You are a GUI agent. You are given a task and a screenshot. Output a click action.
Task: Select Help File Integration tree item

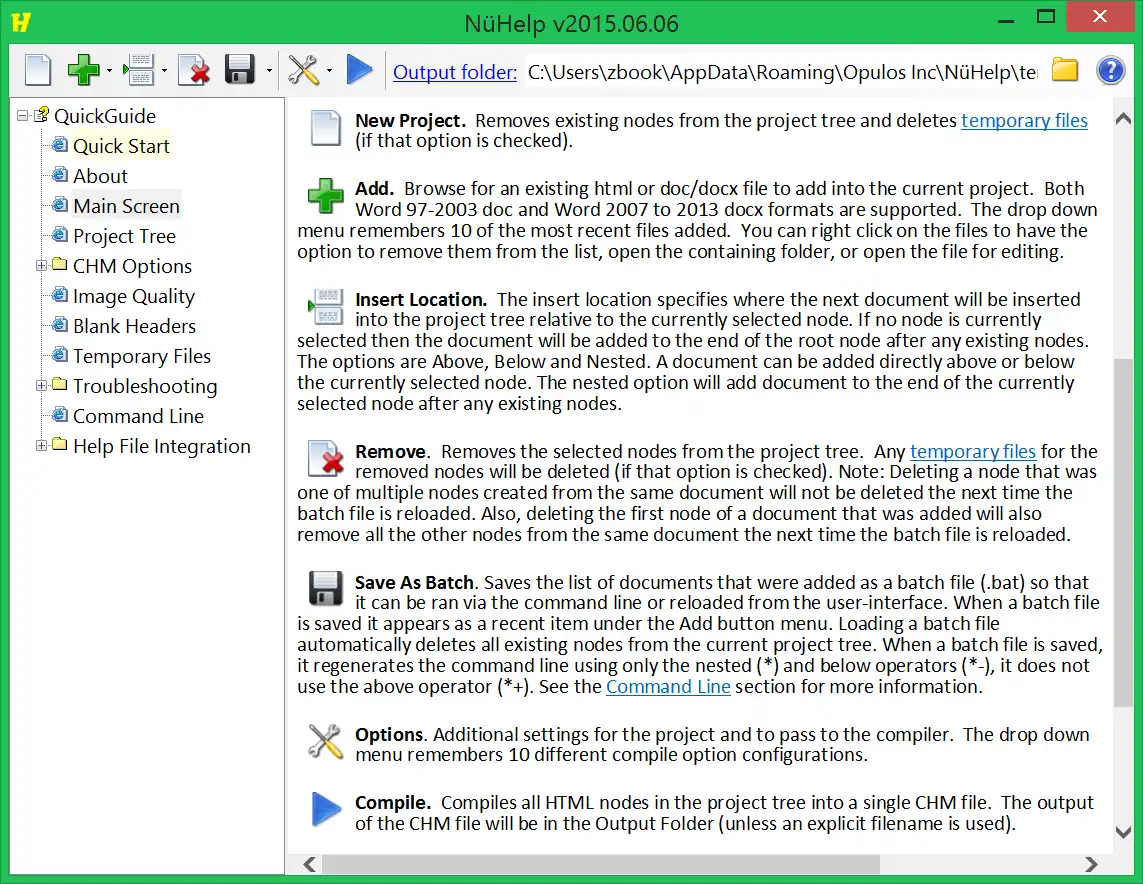(161, 446)
